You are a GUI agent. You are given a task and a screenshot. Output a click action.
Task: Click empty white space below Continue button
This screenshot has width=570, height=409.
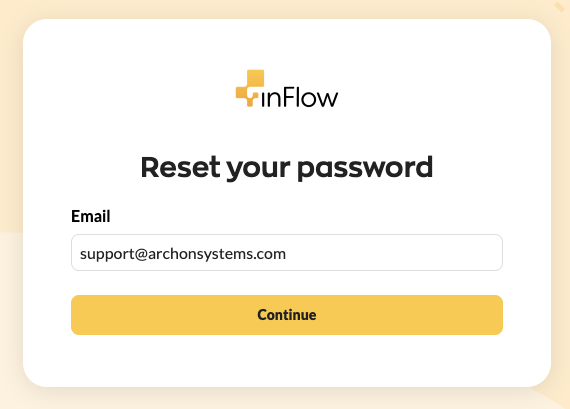[x=287, y=360]
